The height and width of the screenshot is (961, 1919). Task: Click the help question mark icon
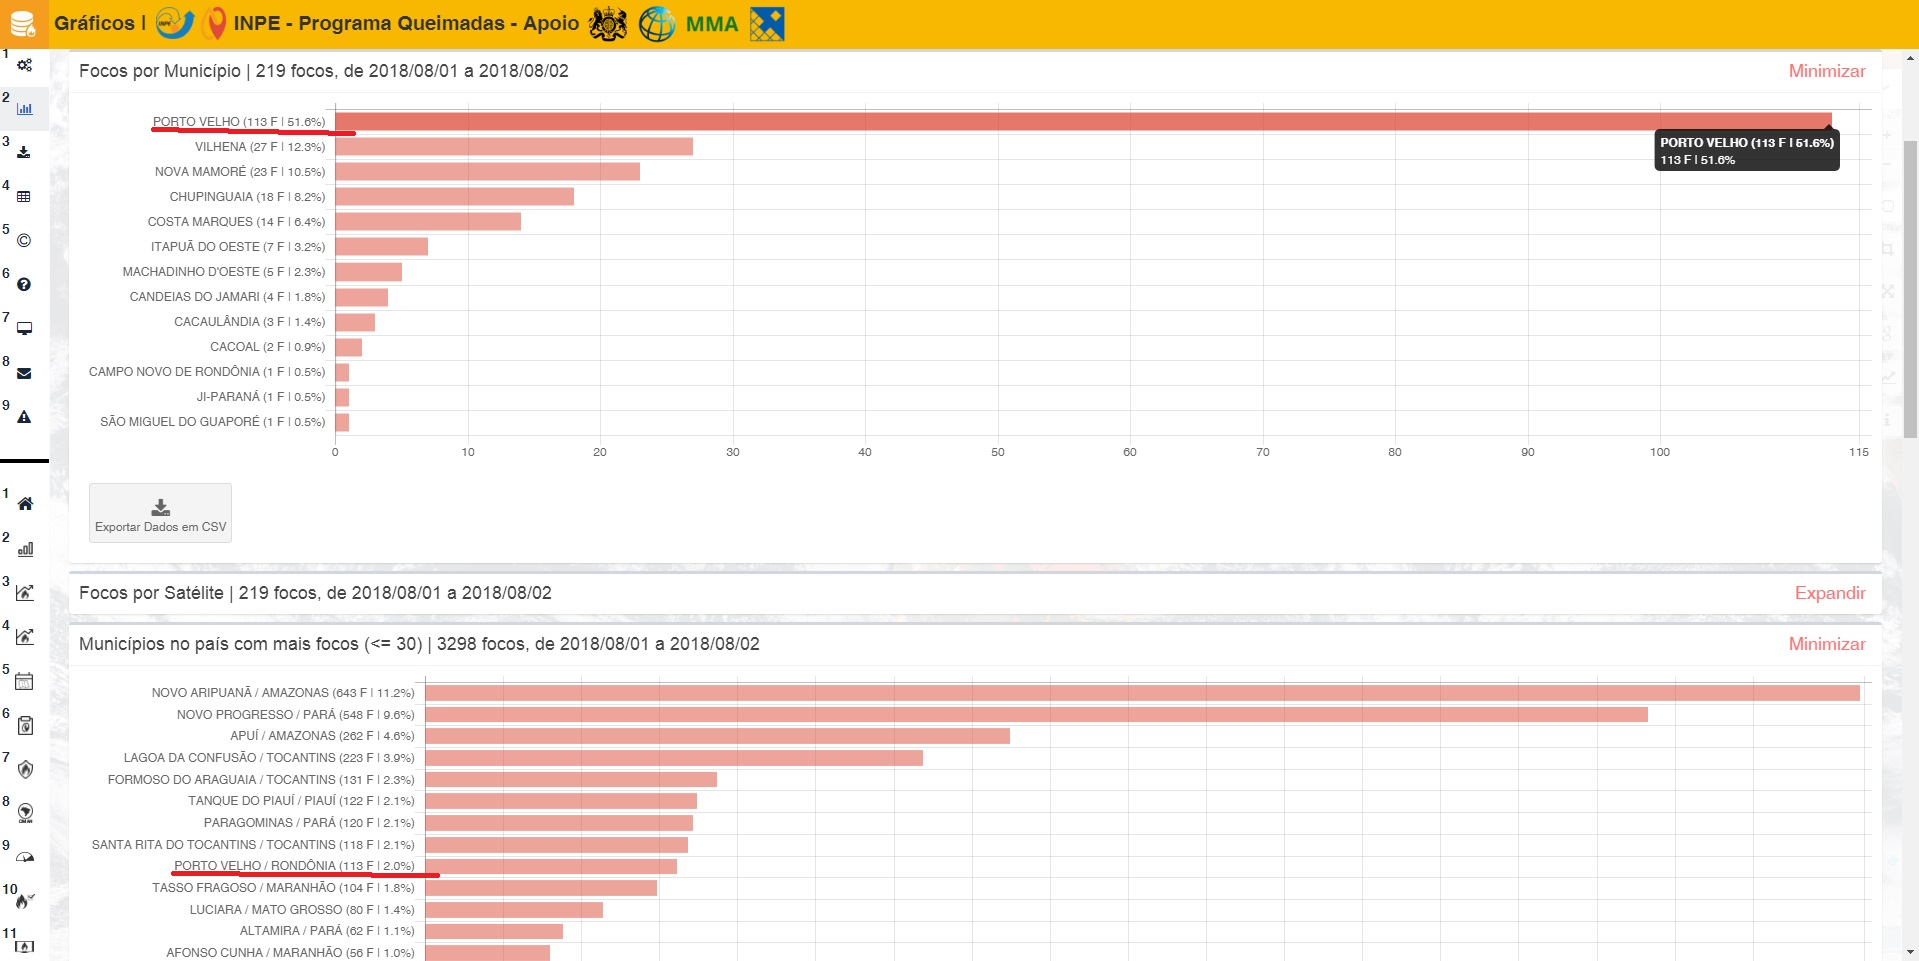click(25, 285)
